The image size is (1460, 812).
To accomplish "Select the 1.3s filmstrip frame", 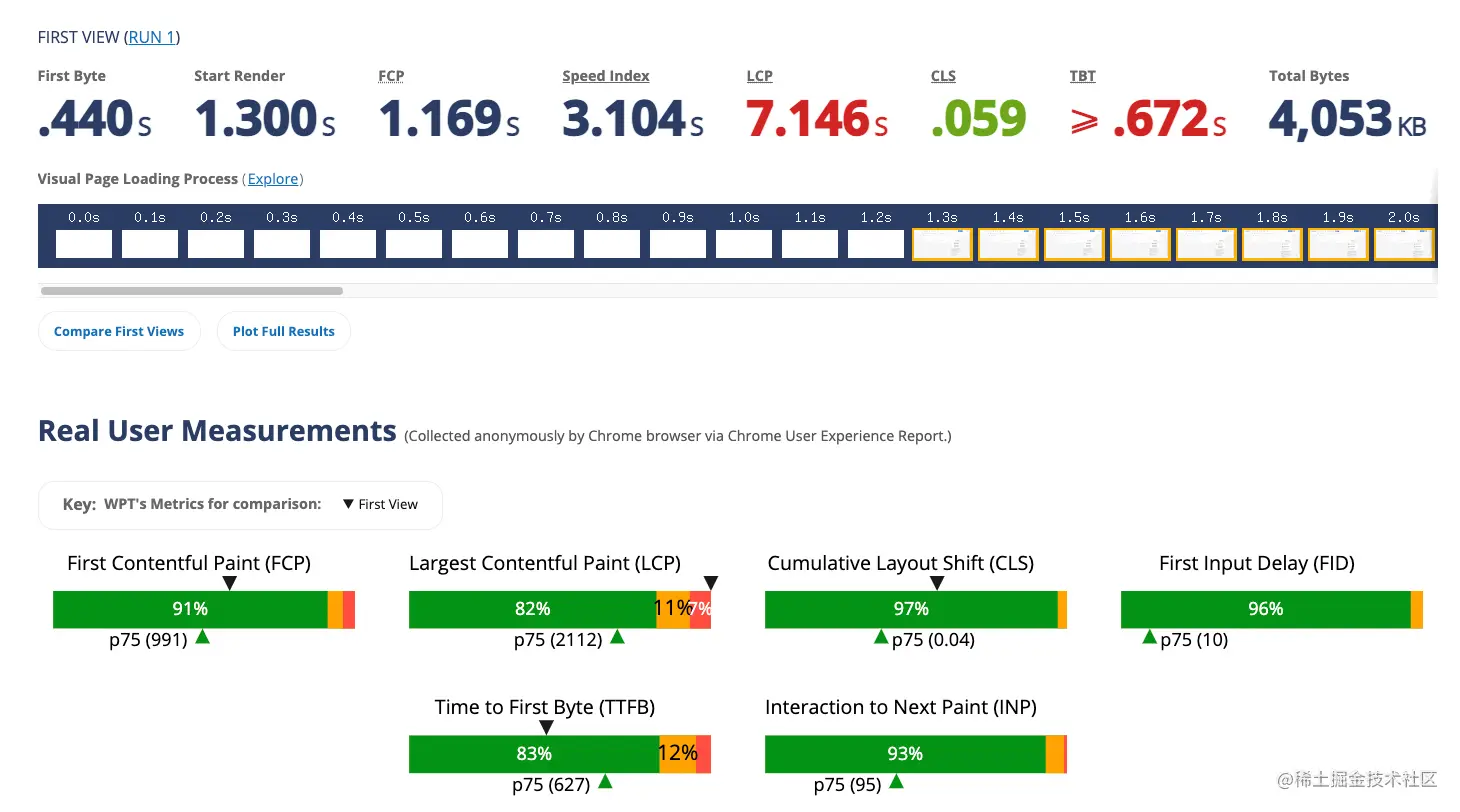I will tap(942, 244).
